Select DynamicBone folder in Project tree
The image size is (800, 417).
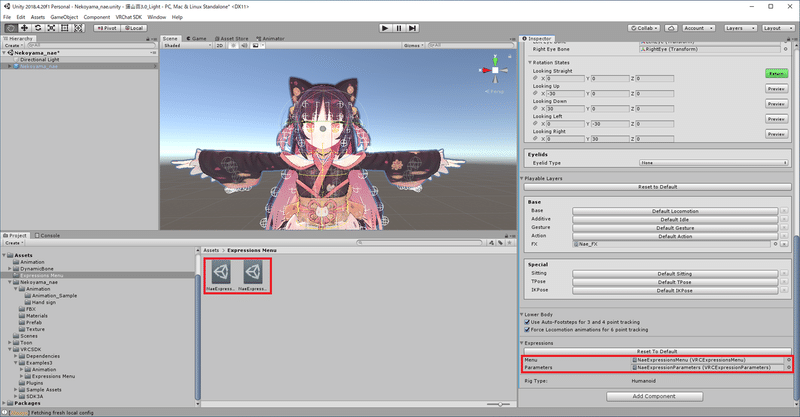click(36, 268)
